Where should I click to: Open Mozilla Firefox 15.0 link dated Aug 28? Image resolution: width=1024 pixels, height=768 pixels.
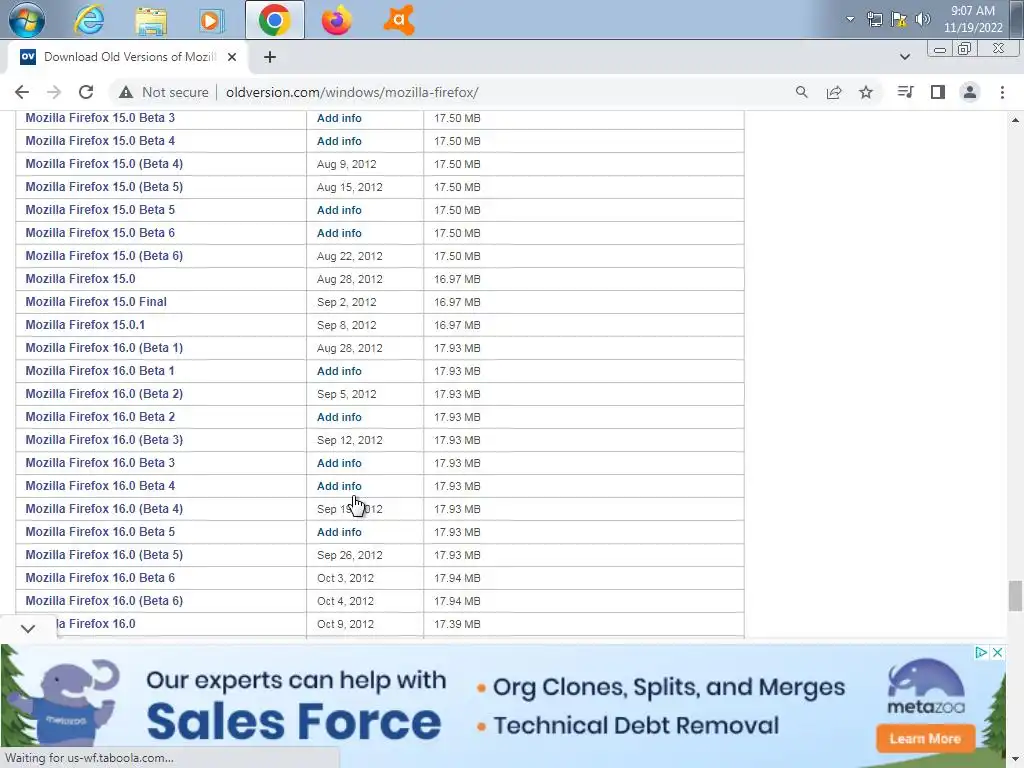pos(80,279)
